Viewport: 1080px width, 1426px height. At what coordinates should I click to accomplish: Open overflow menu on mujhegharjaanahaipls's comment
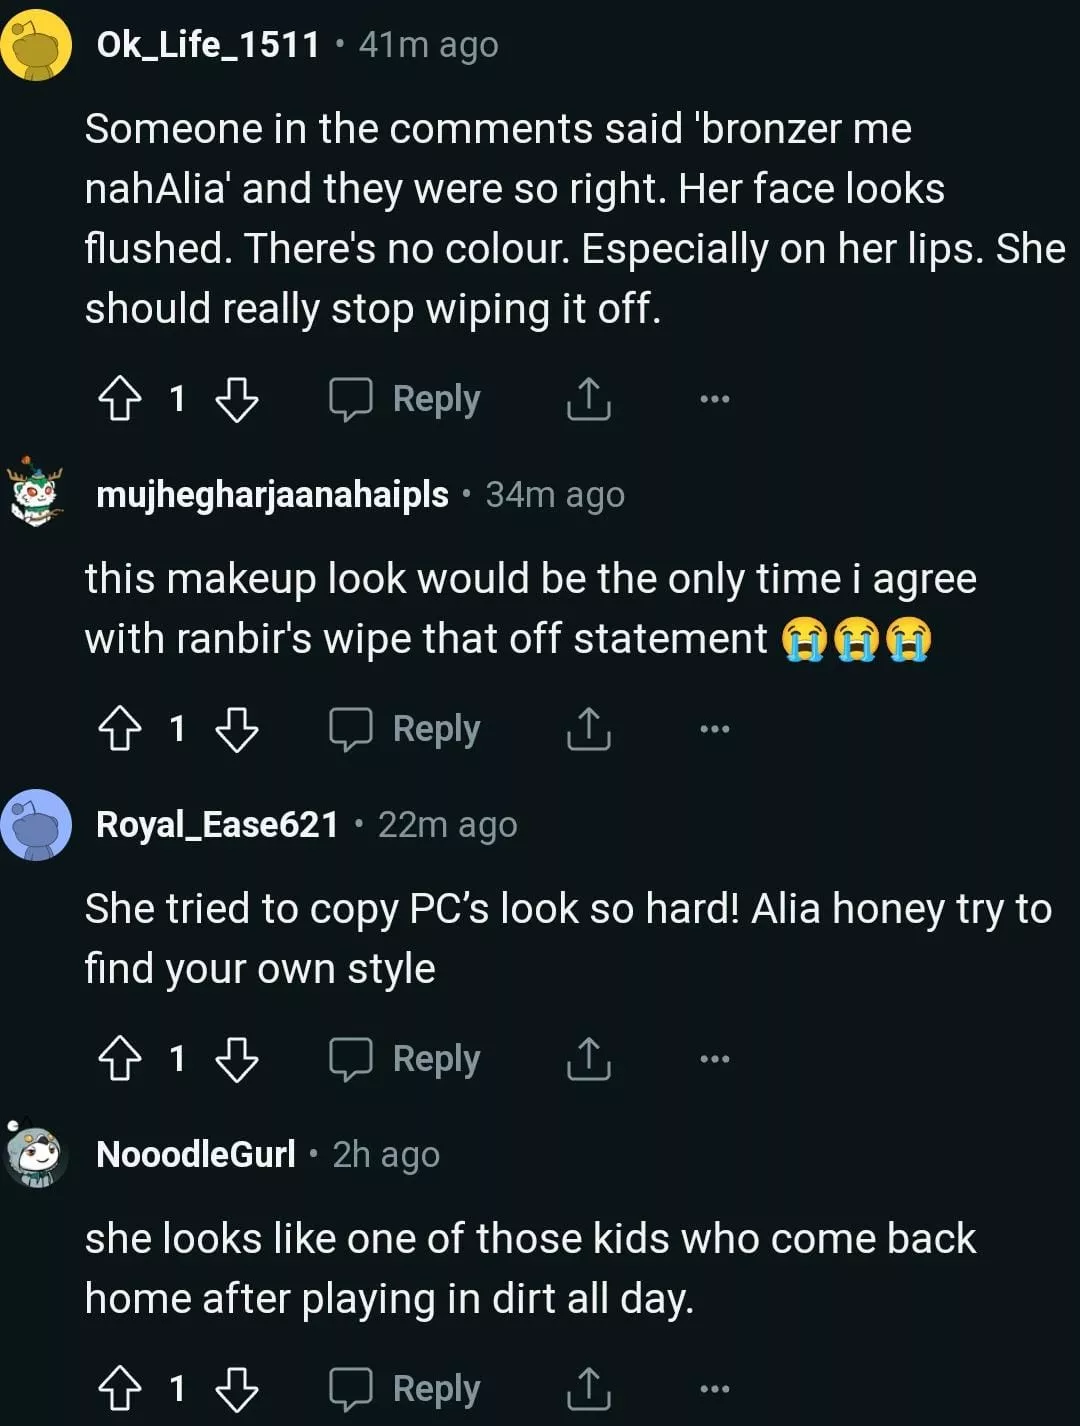714,729
